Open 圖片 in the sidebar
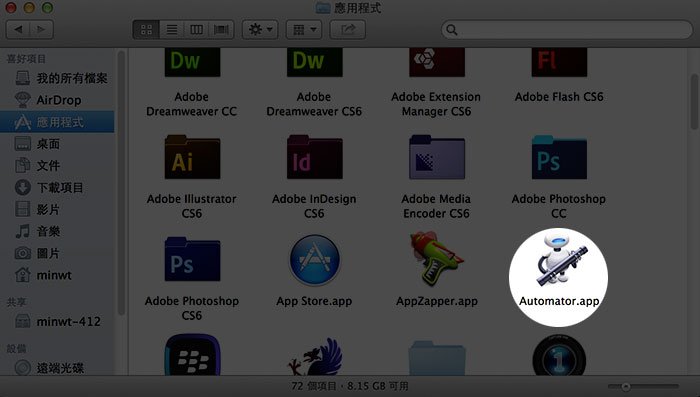Viewport: 700px width, 397px height. point(57,253)
